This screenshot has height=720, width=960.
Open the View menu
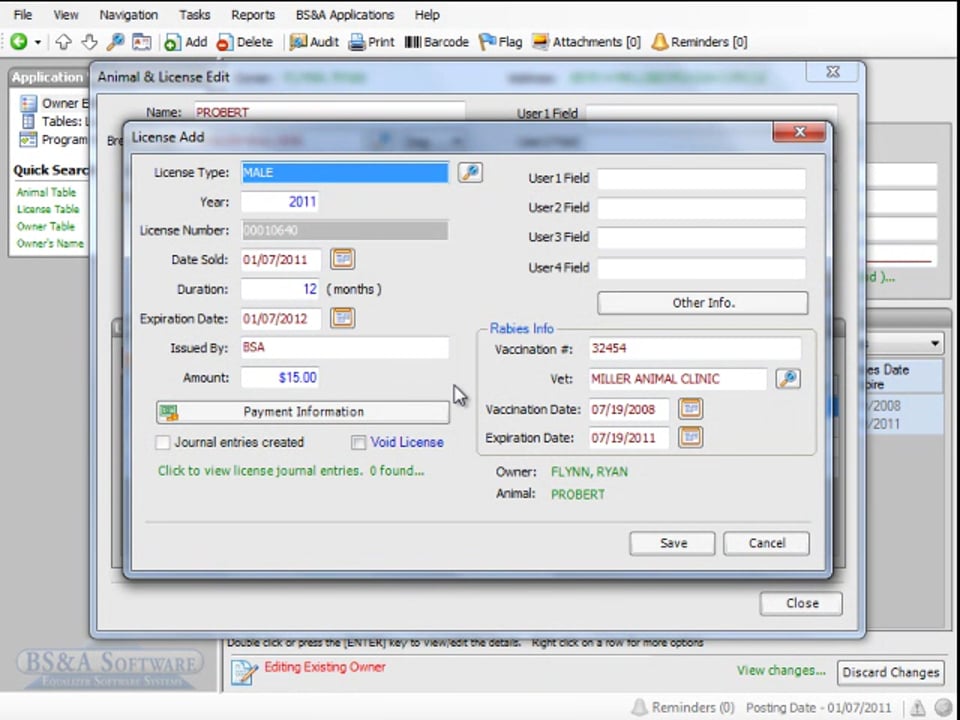[66, 15]
